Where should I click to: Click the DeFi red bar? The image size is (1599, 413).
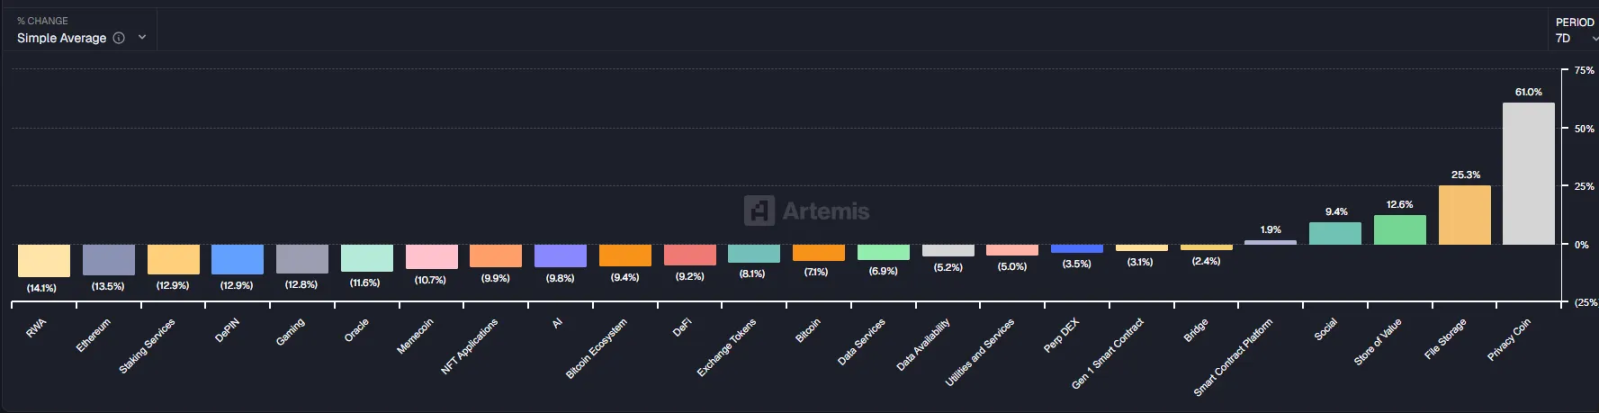tap(689, 255)
